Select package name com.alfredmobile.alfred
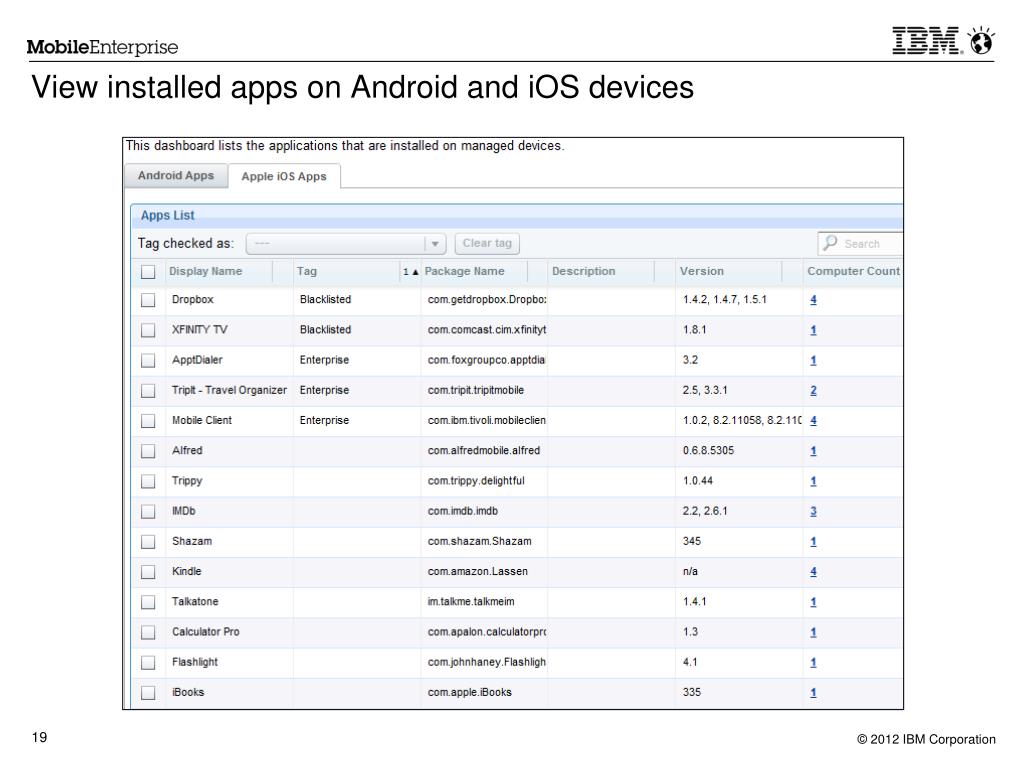This screenshot has height=768, width=1024. click(x=484, y=451)
